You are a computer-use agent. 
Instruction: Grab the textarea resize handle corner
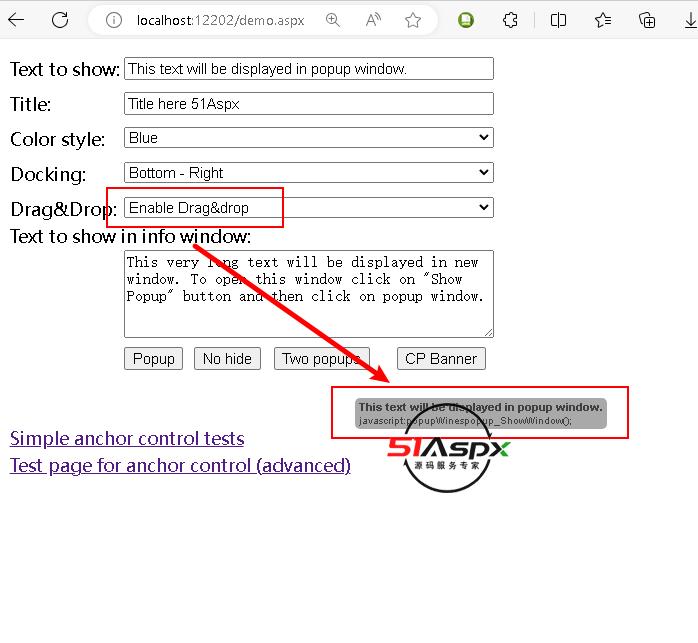pyautogui.click(x=489, y=333)
